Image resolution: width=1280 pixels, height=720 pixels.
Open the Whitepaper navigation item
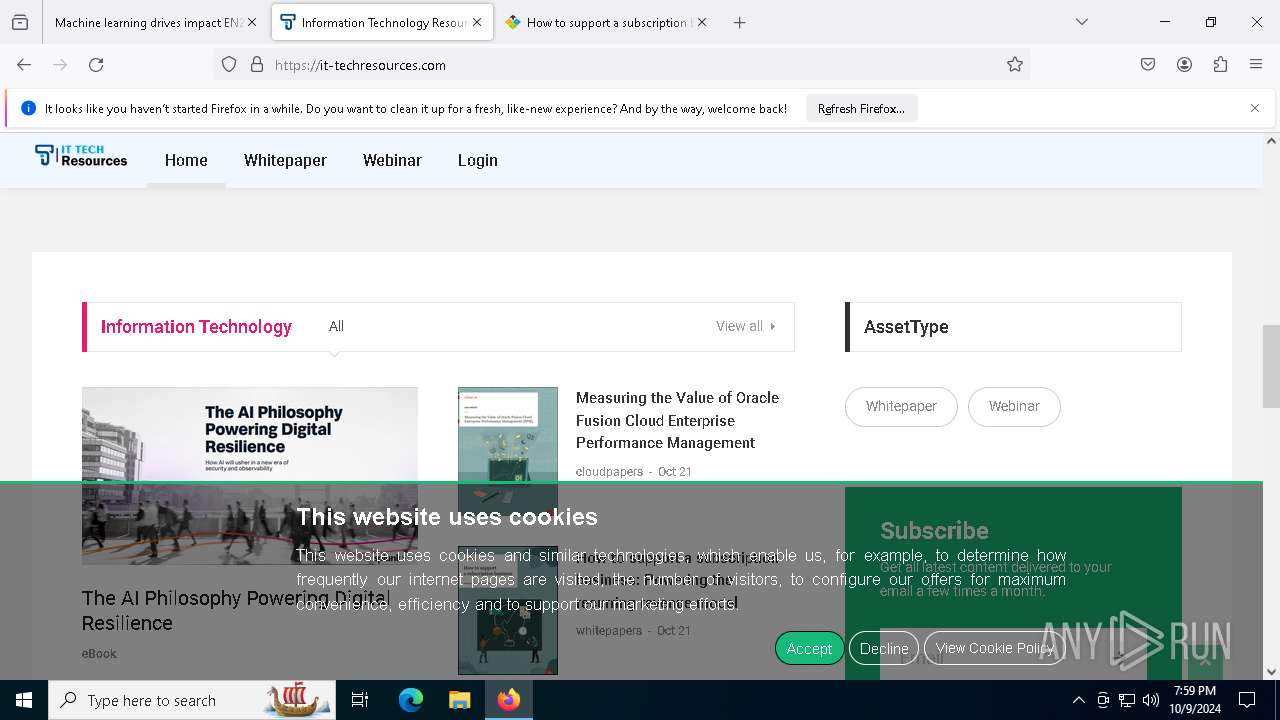[285, 160]
